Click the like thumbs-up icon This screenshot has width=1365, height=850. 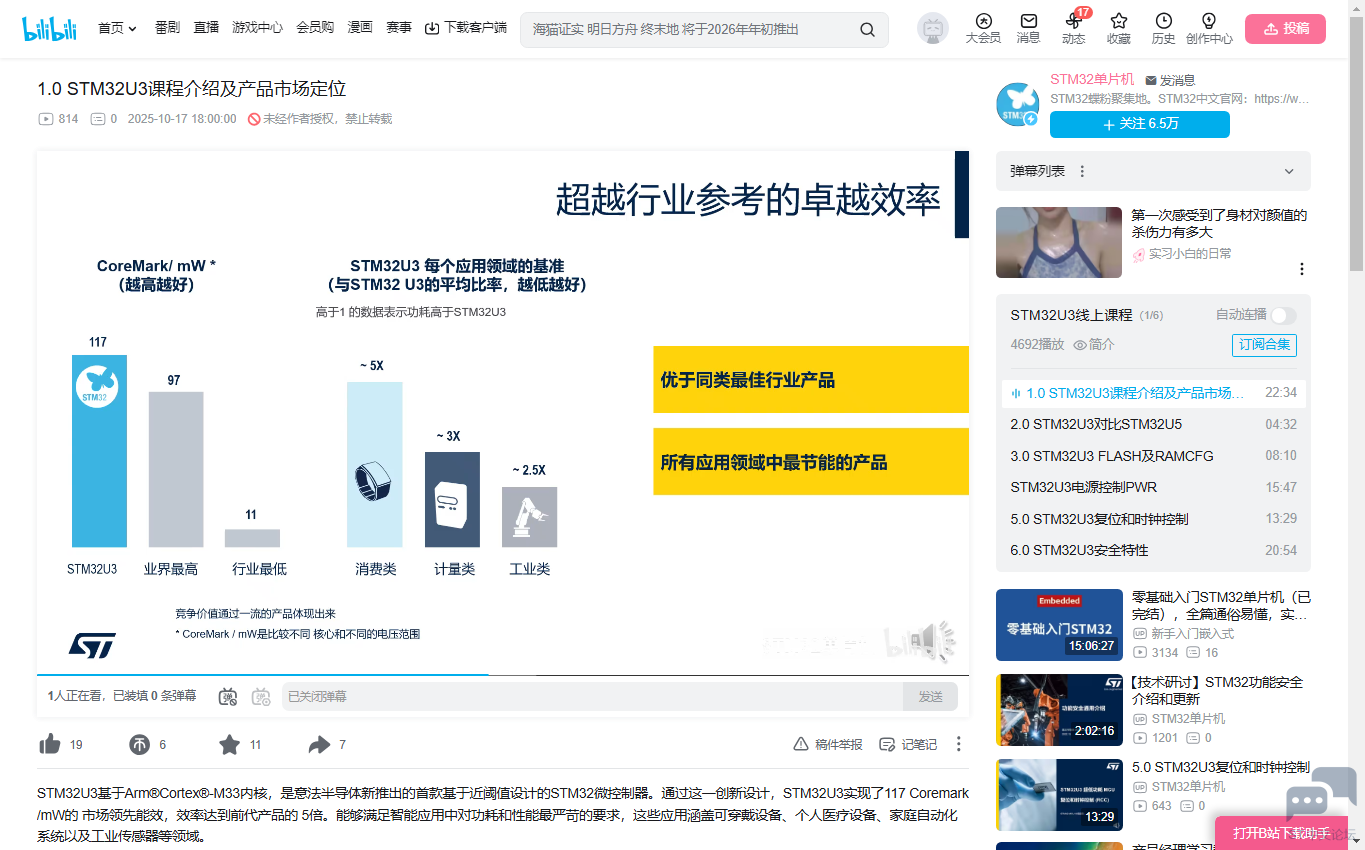[49, 744]
